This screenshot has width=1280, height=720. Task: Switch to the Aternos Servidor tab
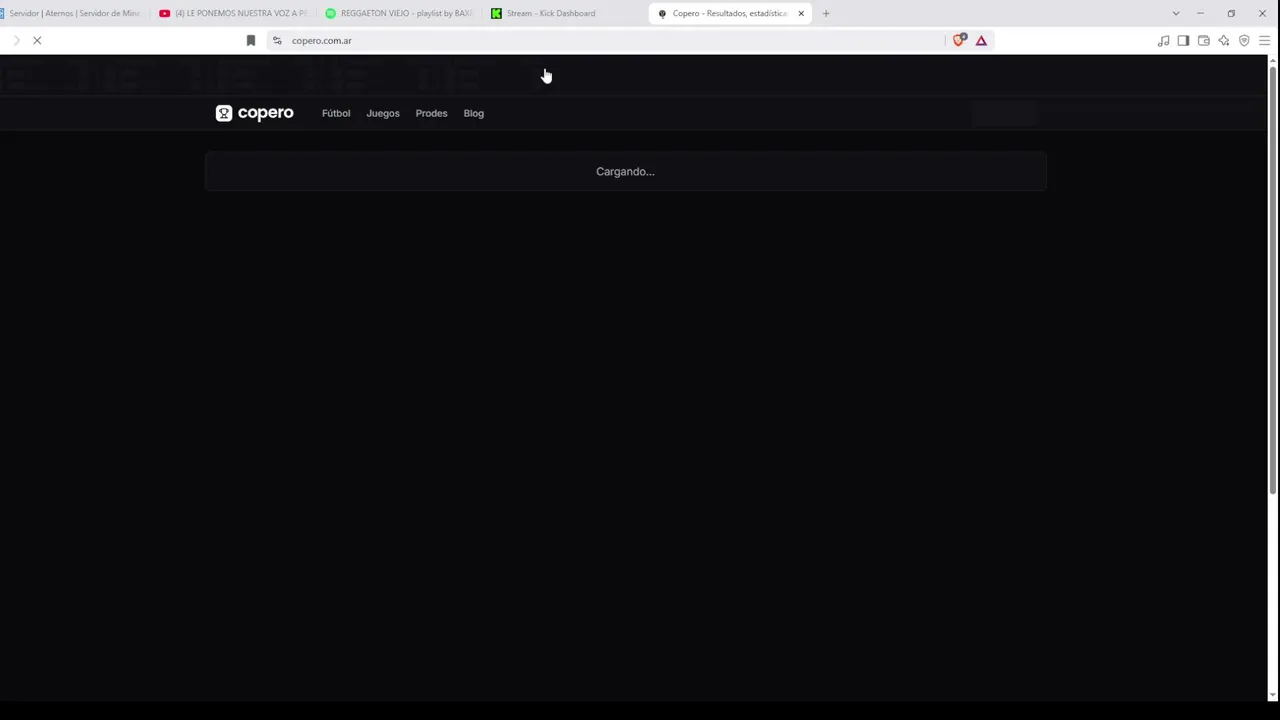coord(72,13)
